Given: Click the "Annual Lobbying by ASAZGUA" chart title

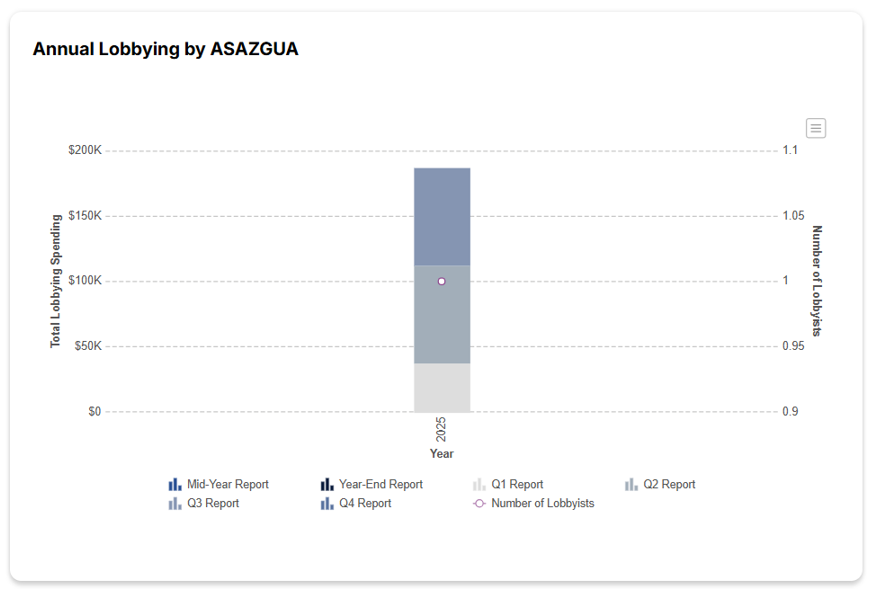Looking at the screenshot, I should (x=165, y=49).
